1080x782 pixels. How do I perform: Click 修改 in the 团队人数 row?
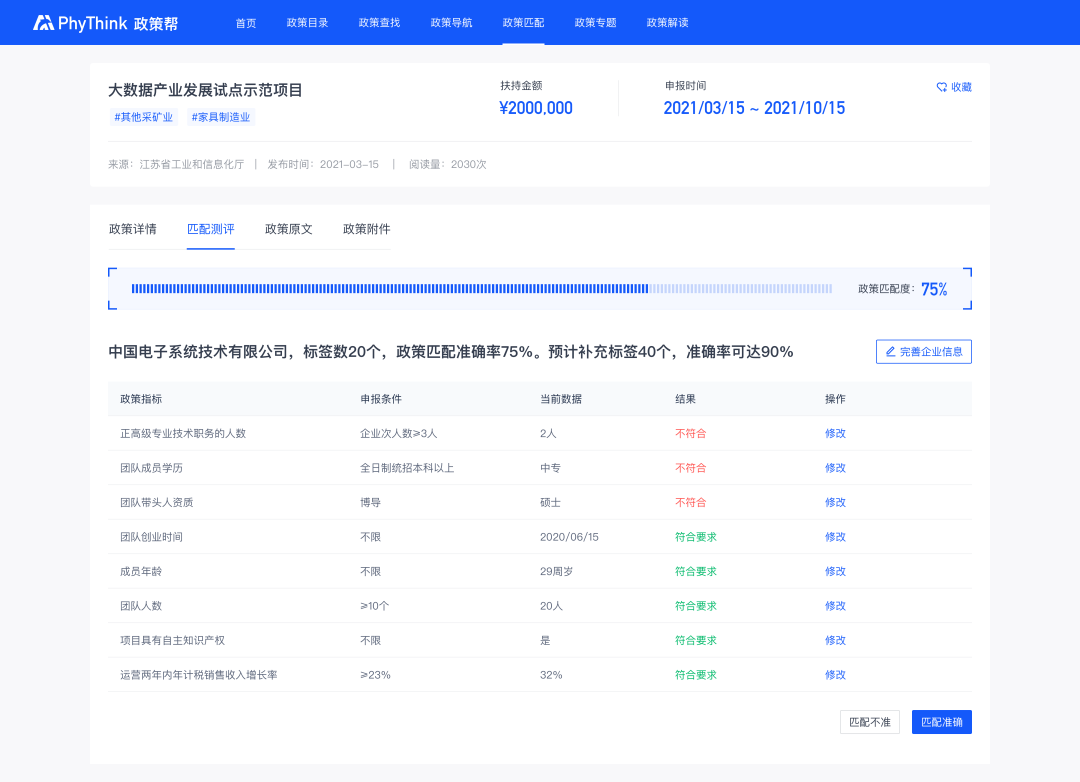pyautogui.click(x=835, y=606)
